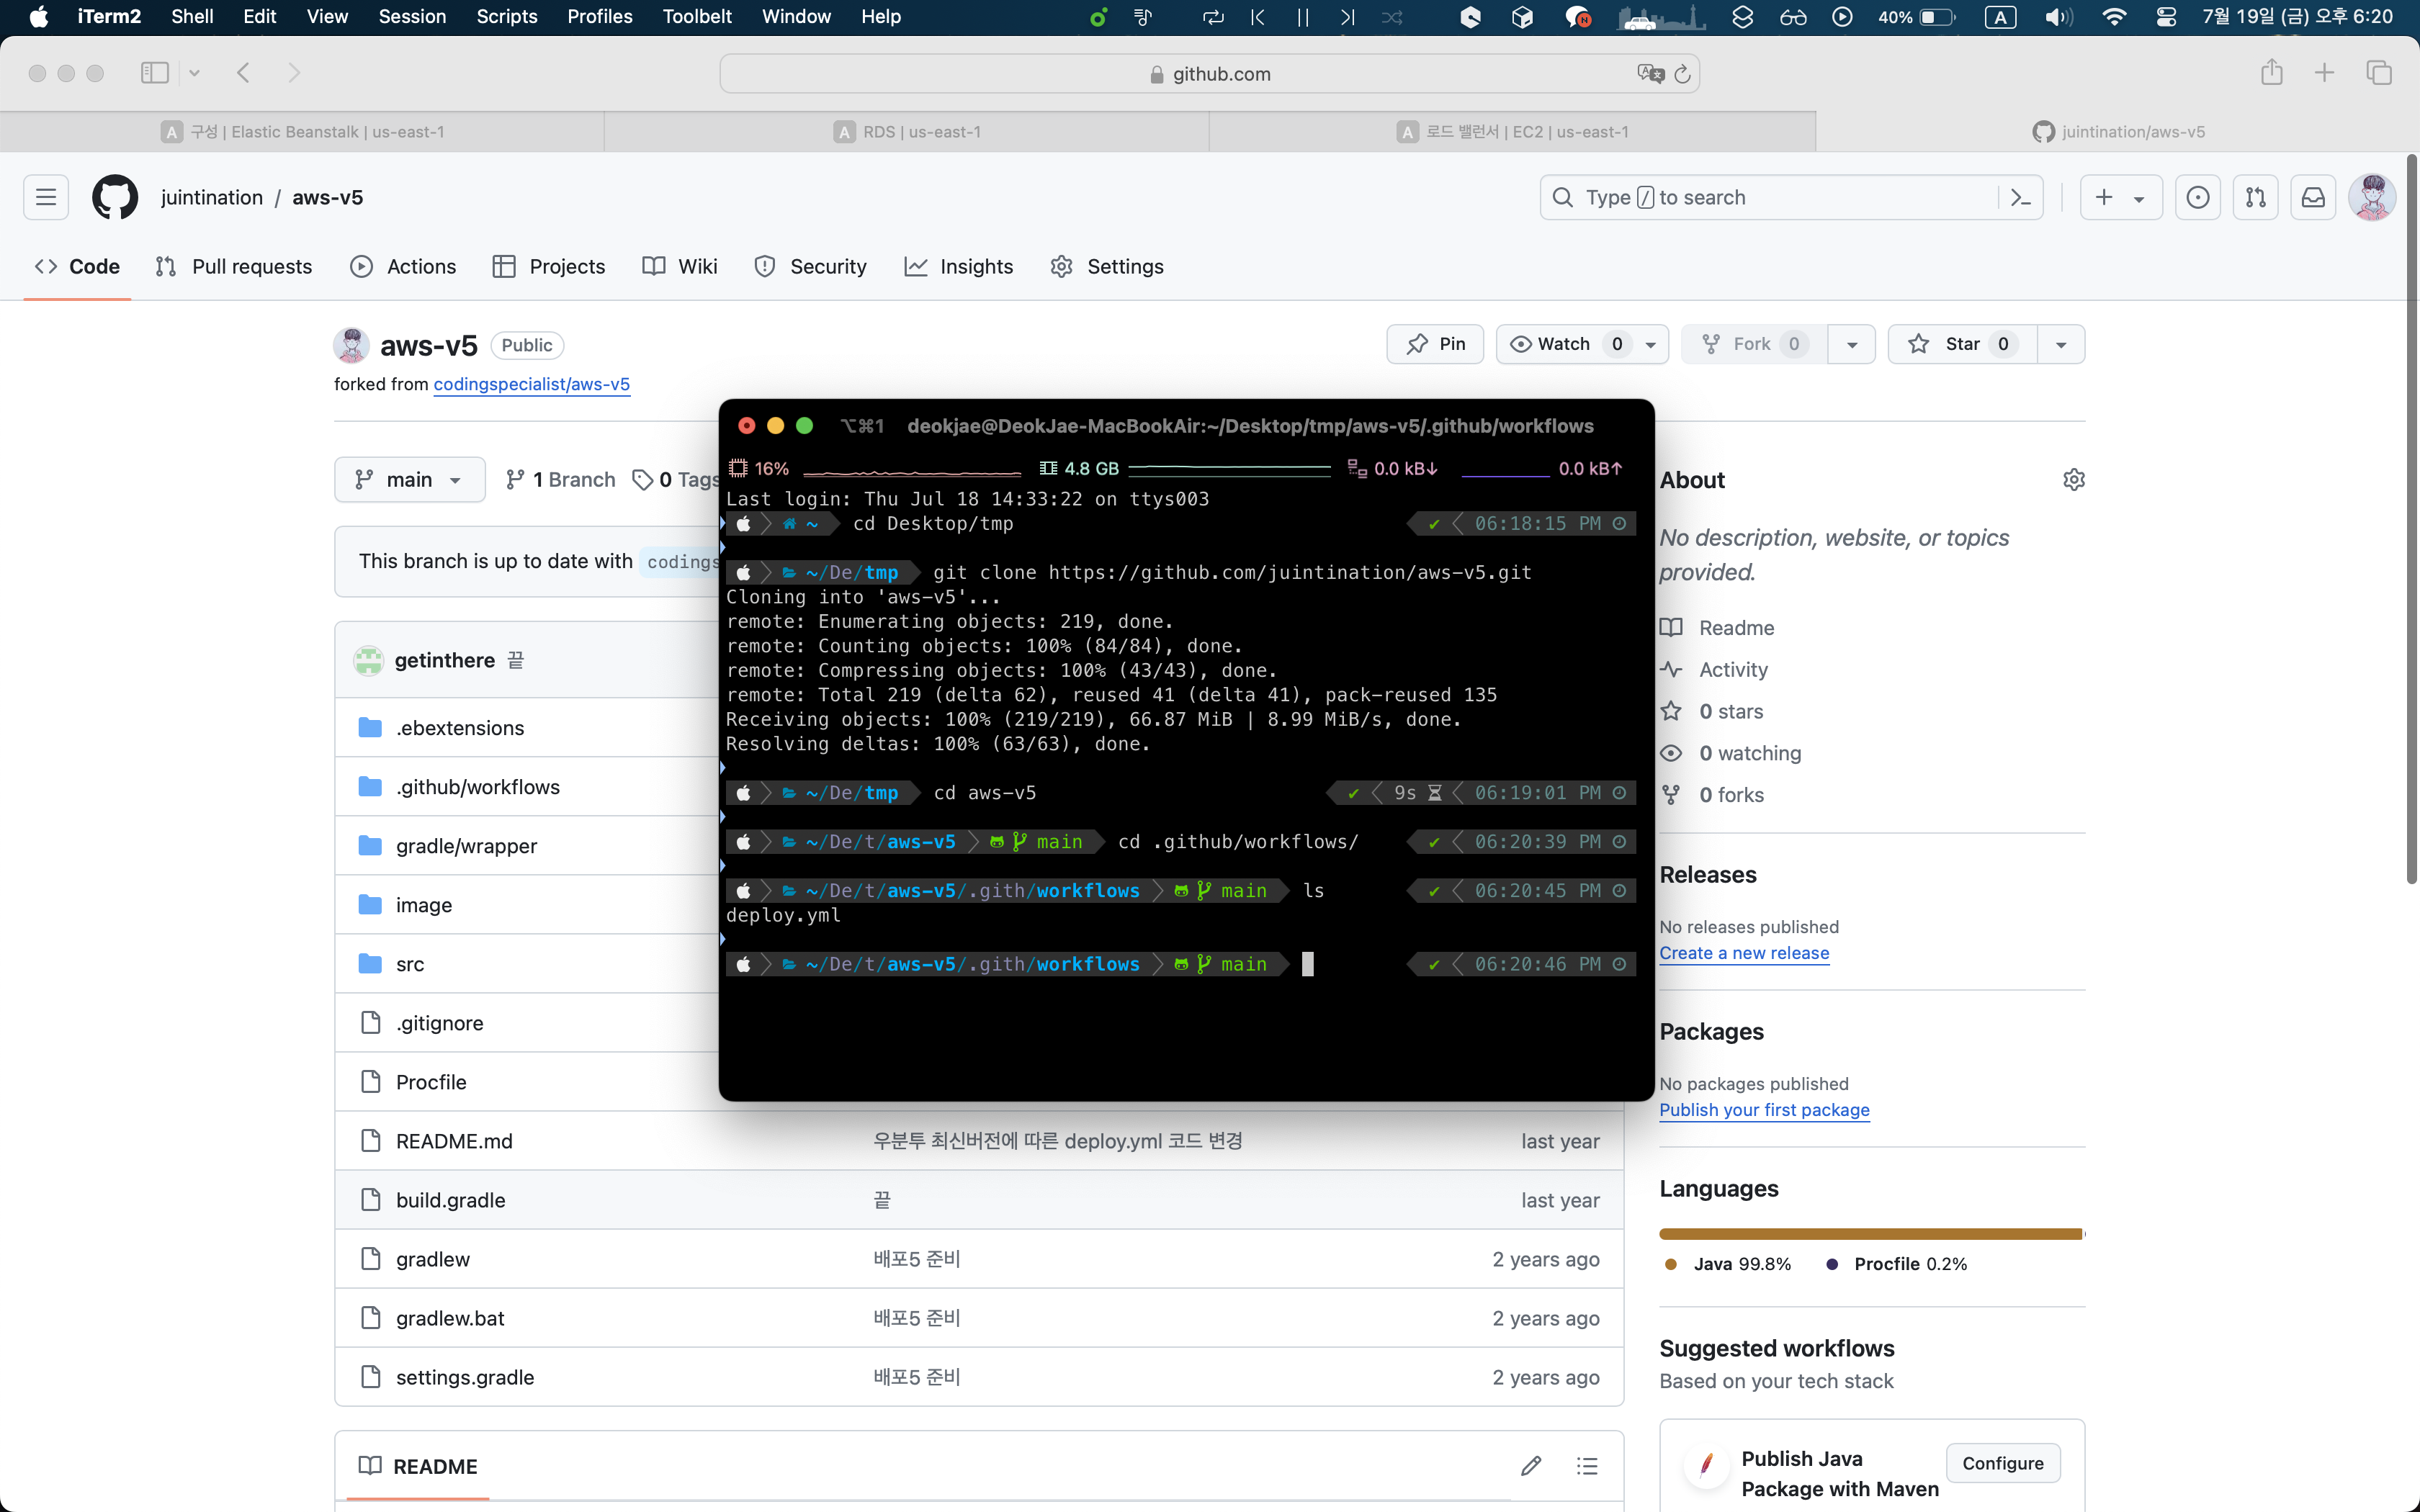Click the Safari reload page icon
Screen dimensions: 2420x1512
tap(1682, 74)
